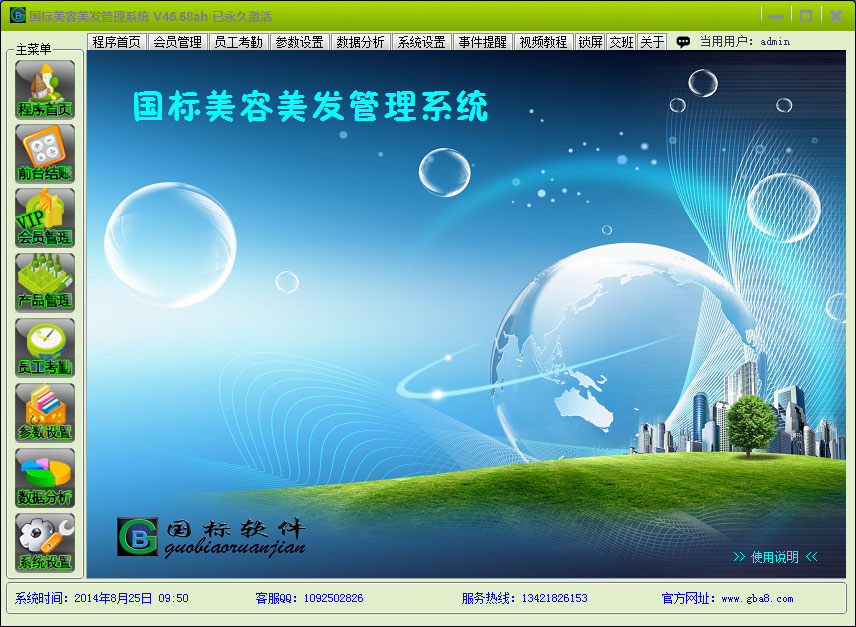Click the 国标软件 logo at bottom of banner
This screenshot has height=627, width=856.
[211, 537]
